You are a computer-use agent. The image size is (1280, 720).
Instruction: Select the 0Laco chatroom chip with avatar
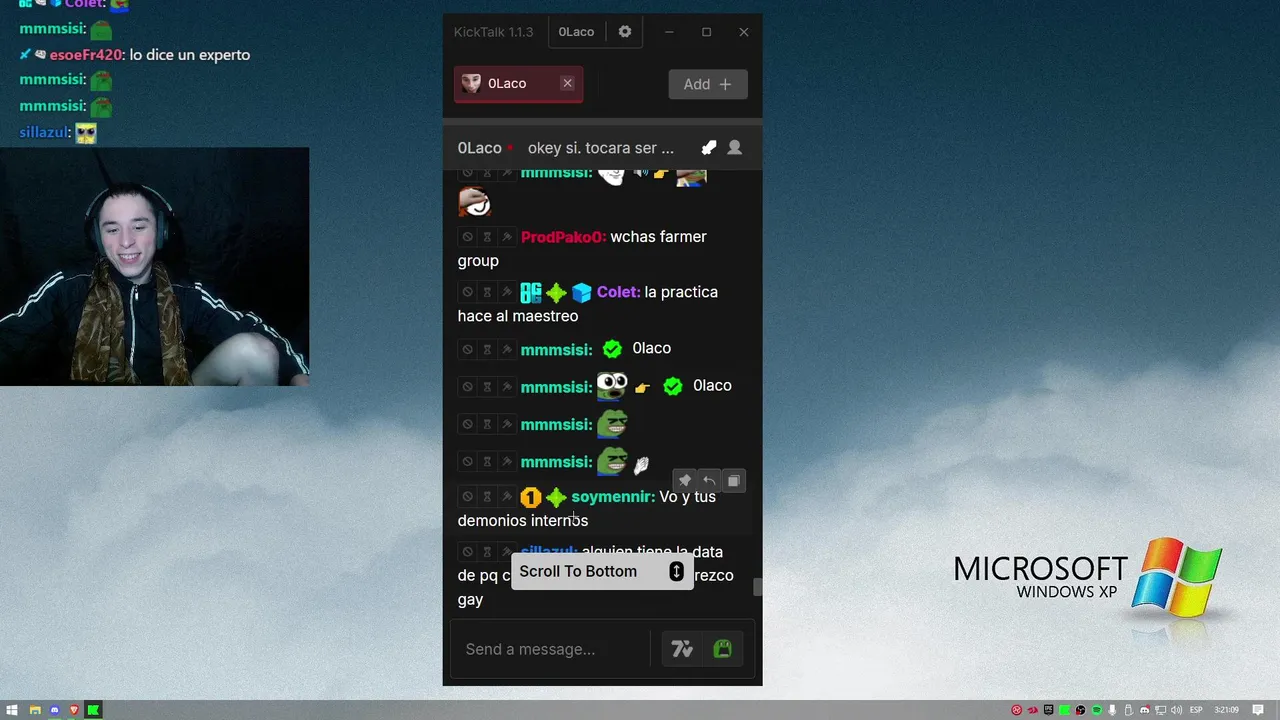(518, 84)
